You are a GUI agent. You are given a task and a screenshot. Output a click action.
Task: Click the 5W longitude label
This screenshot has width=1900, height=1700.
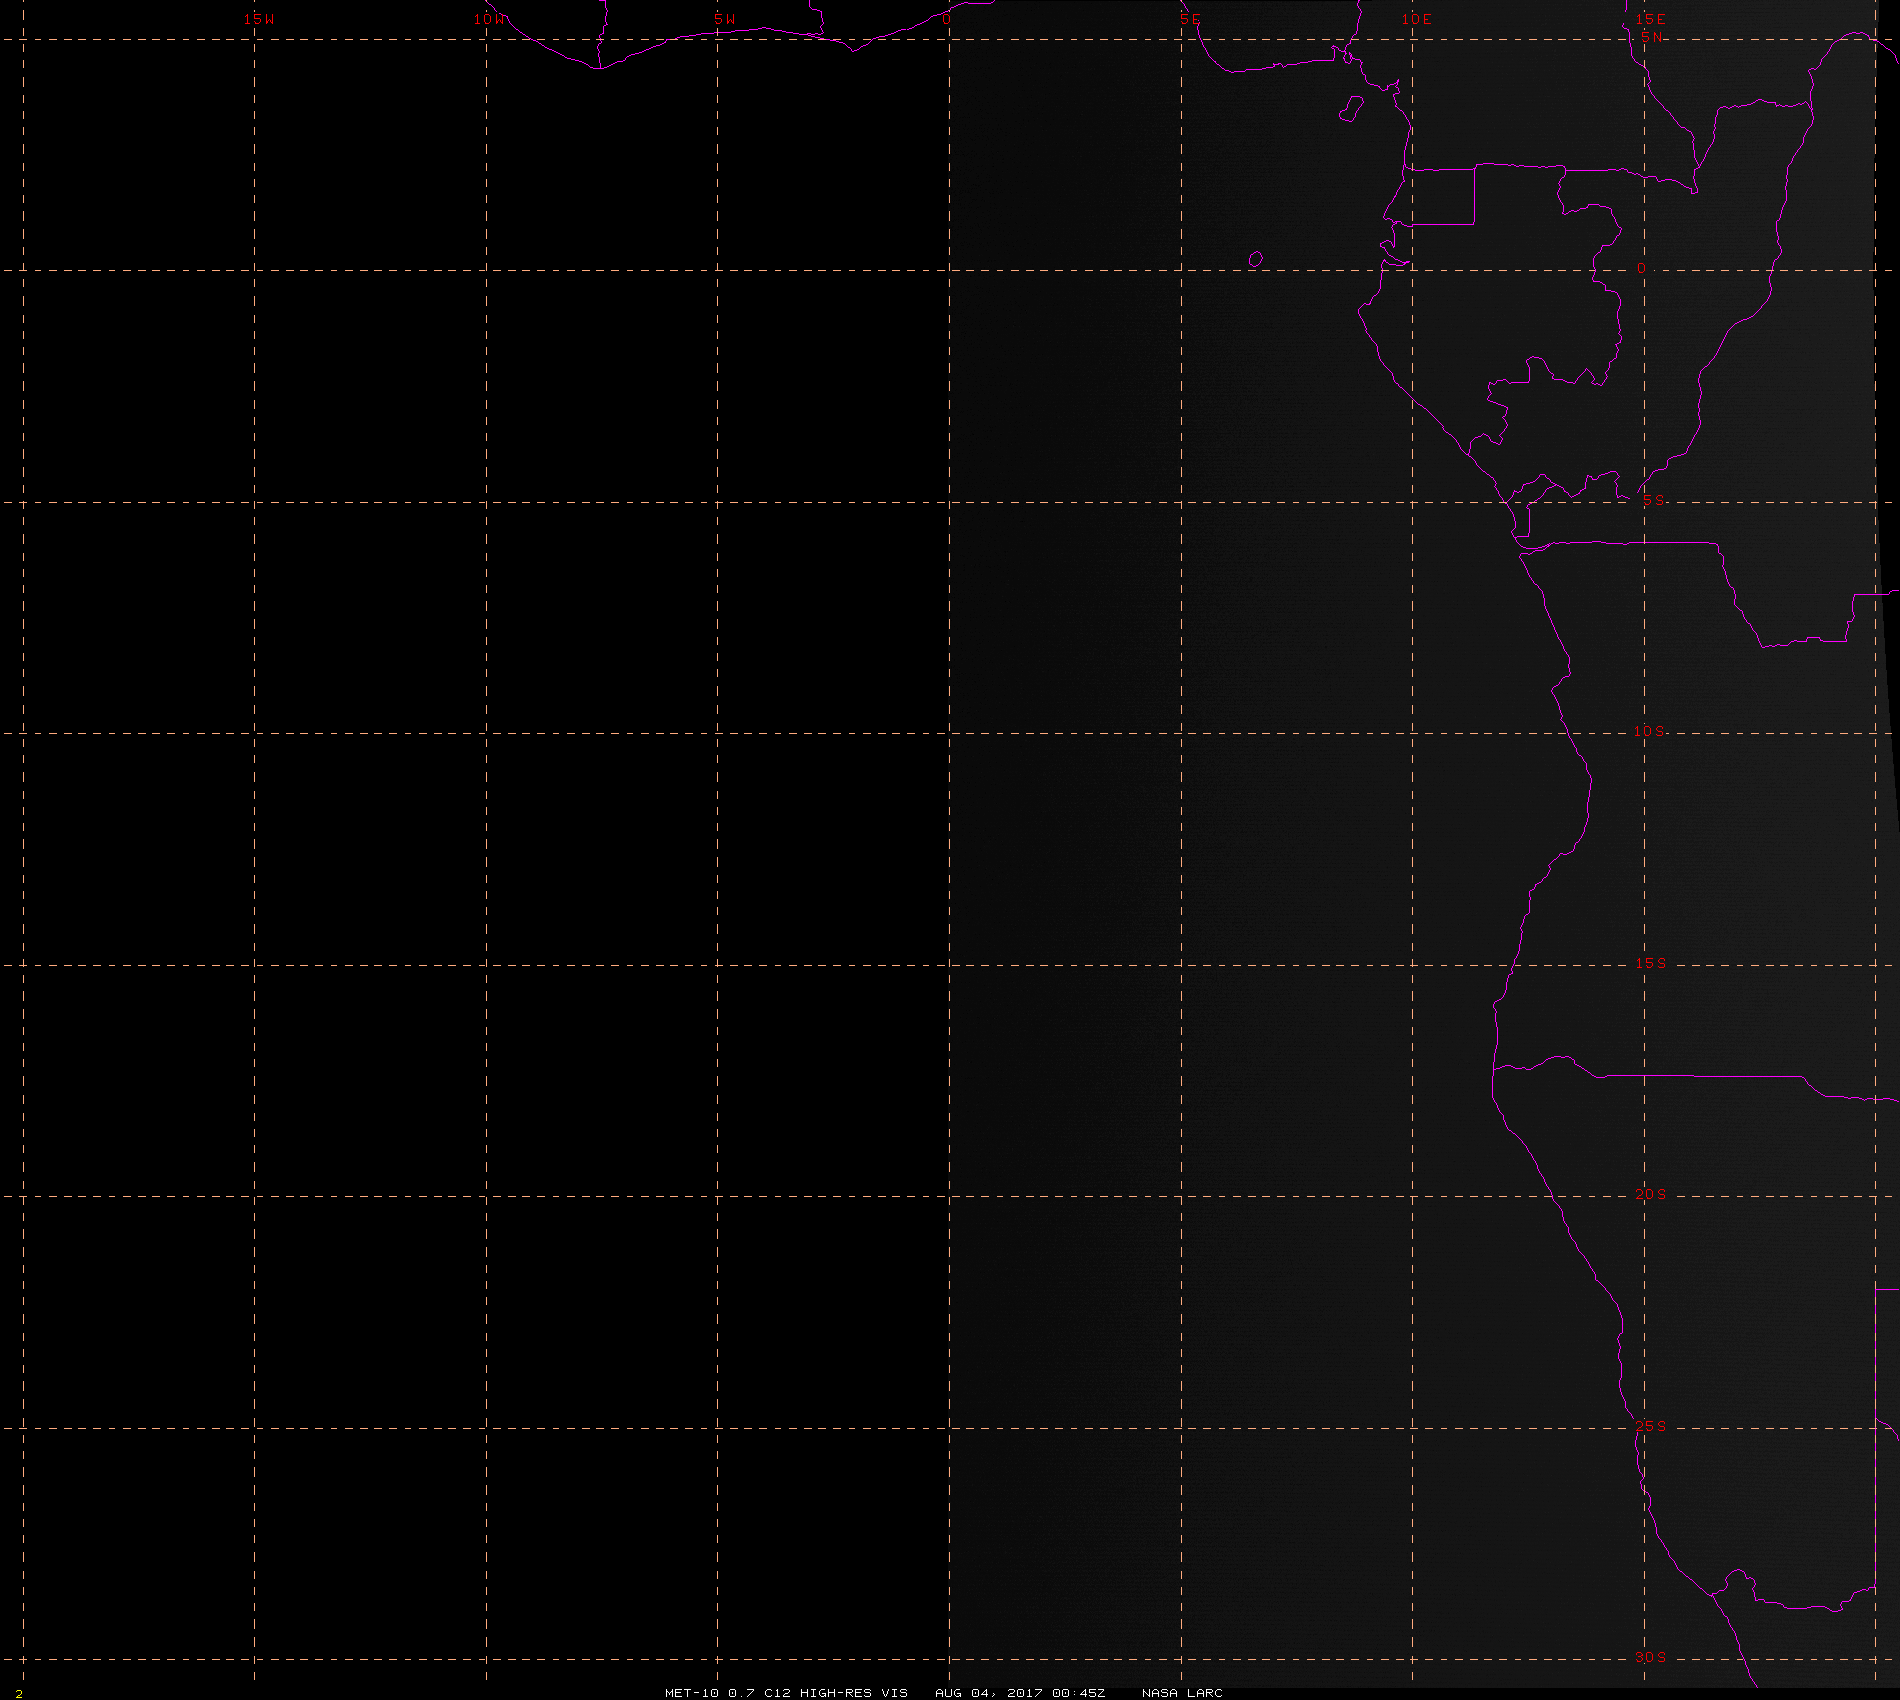click(725, 19)
